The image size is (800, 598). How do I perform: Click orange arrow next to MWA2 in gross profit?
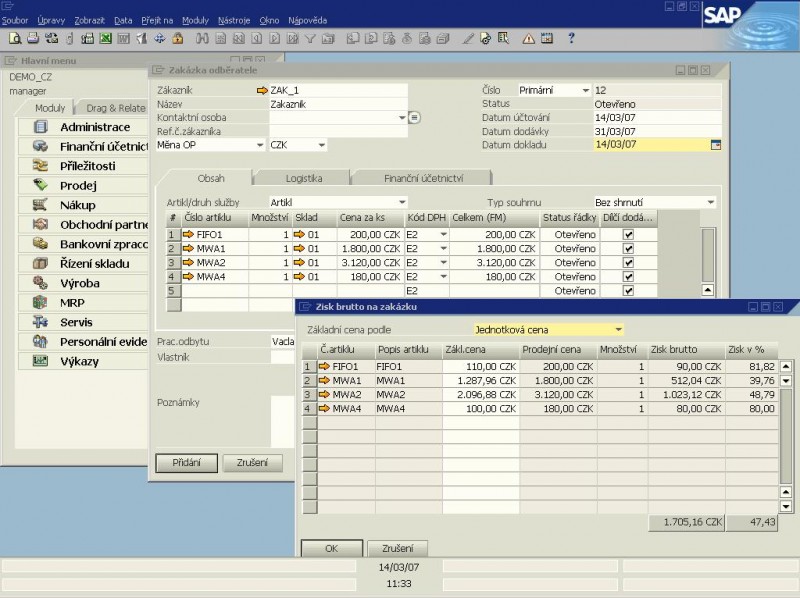(x=324, y=394)
